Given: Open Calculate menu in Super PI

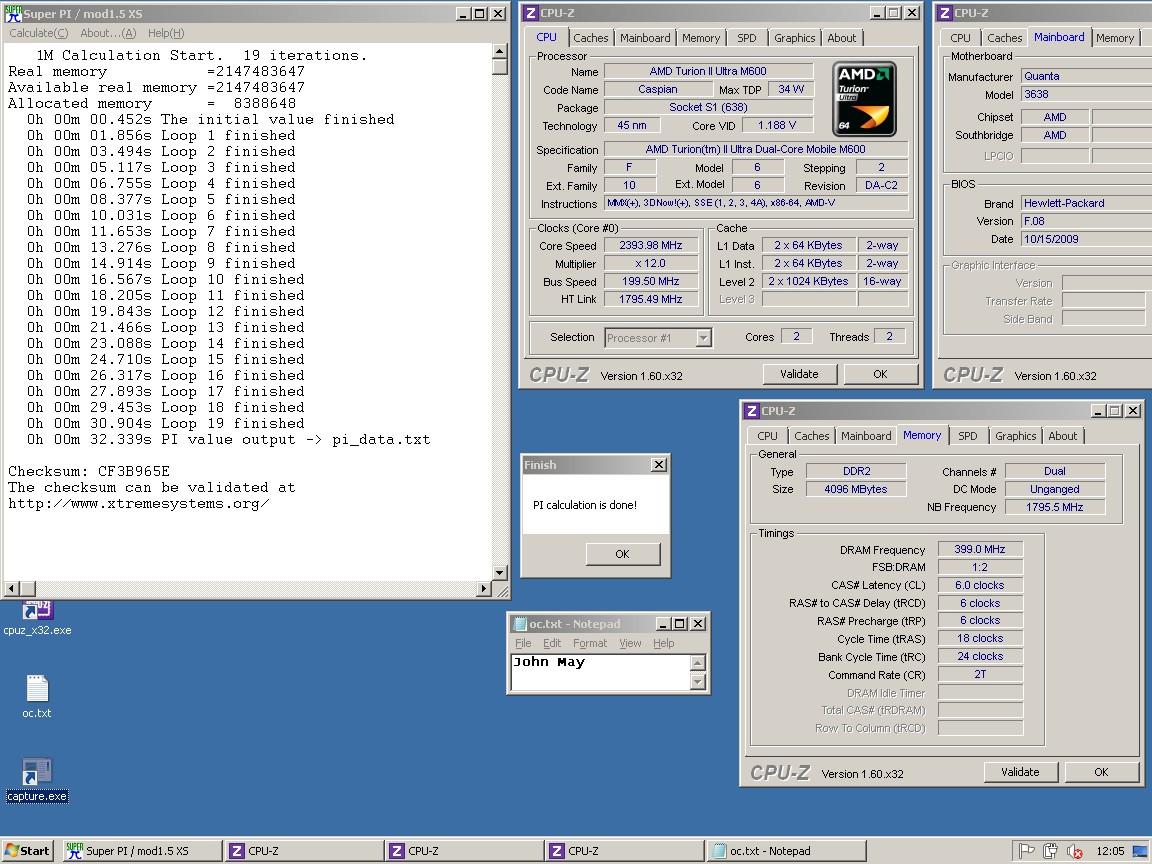Looking at the screenshot, I should click(x=38, y=33).
